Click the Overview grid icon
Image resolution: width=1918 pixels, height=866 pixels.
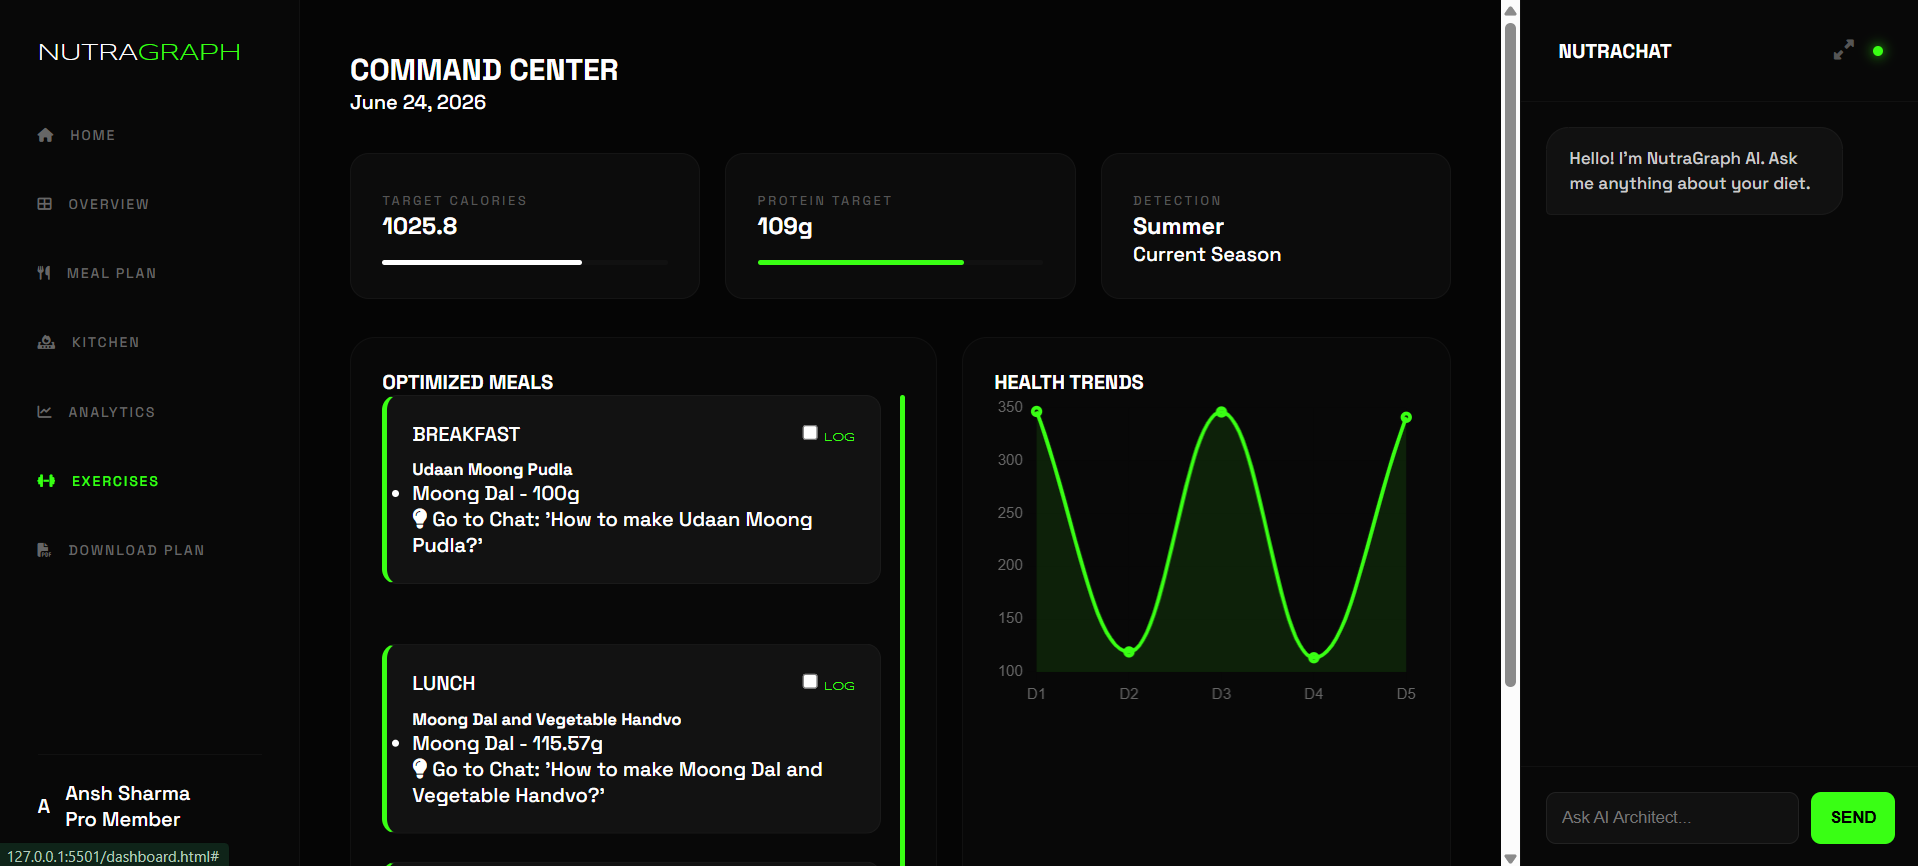45,204
